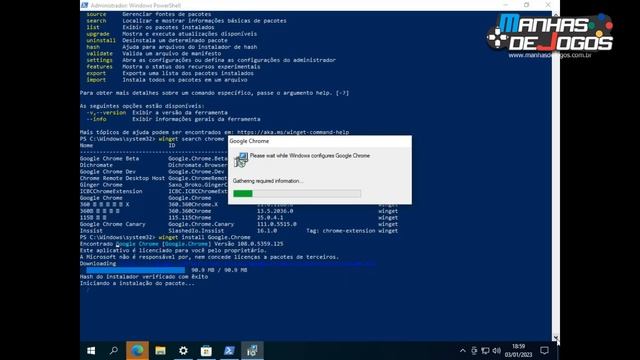
Task: Click the Google Chrome dialog title bar
Action: click(320, 141)
